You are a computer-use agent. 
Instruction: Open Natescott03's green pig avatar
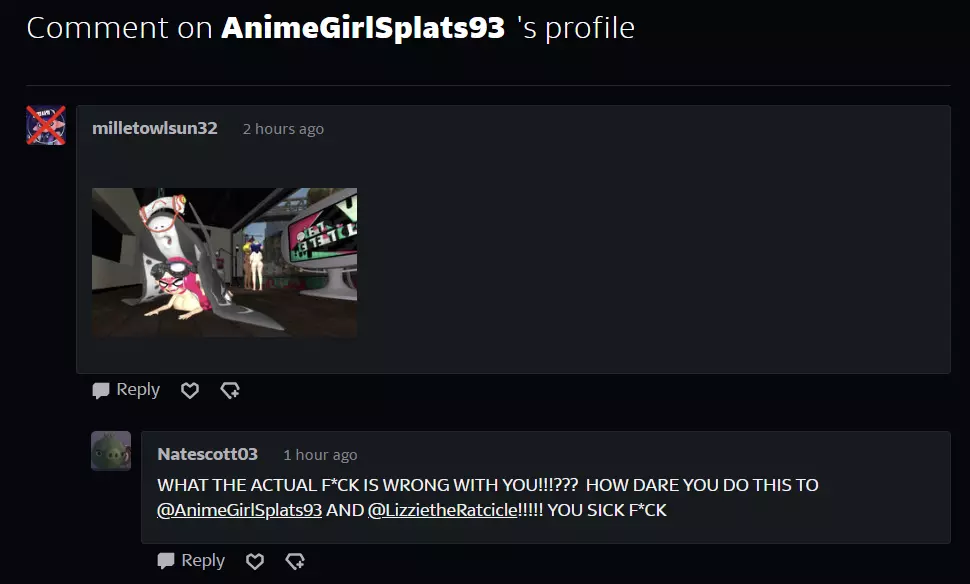[111, 451]
